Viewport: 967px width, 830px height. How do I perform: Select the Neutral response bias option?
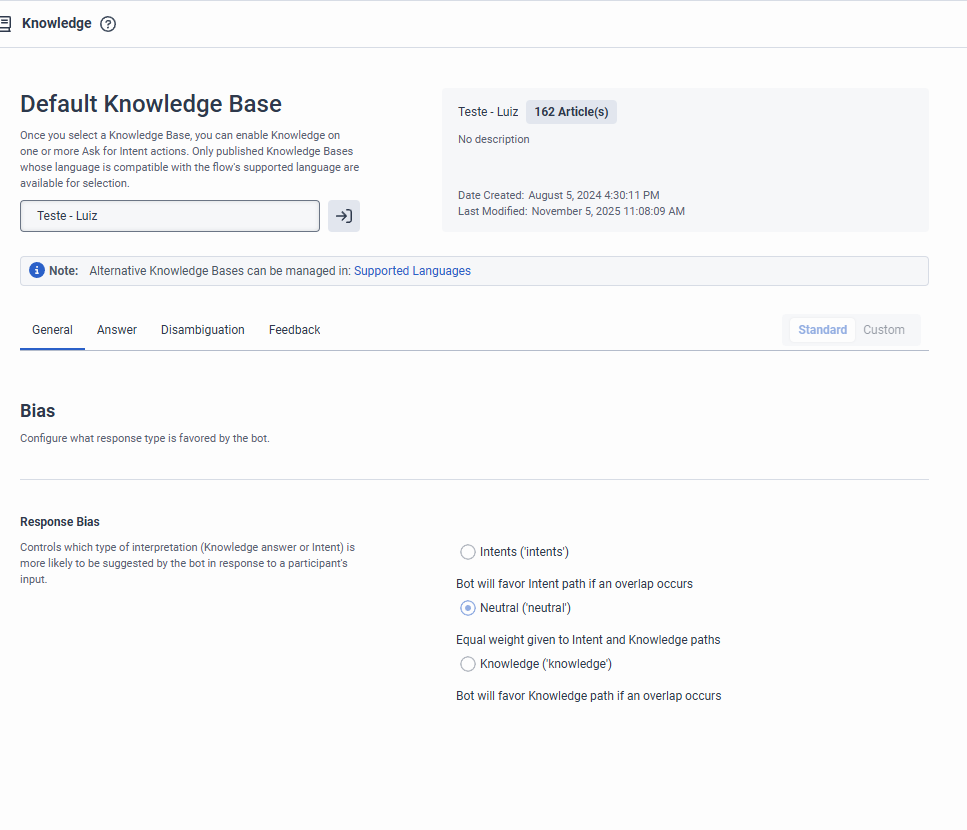[468, 608]
